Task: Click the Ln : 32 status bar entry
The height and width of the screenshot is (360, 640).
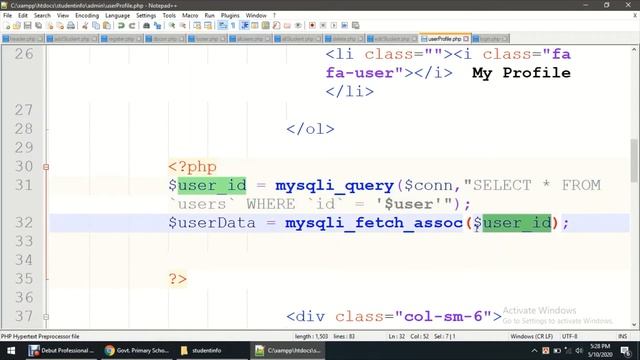Action: (x=396, y=336)
